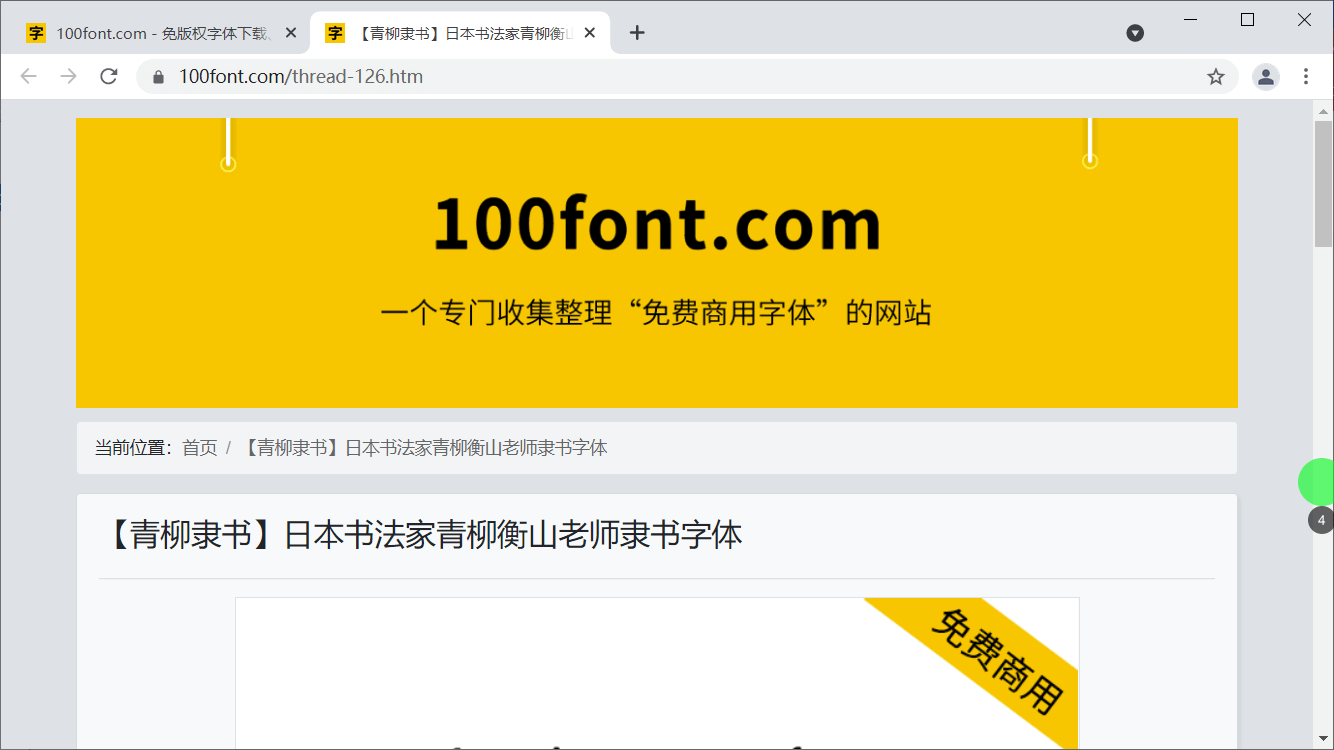The width and height of the screenshot is (1334, 750).
Task: Switch to the 100font.com 免版权字体下载 tab
Action: click(160, 33)
